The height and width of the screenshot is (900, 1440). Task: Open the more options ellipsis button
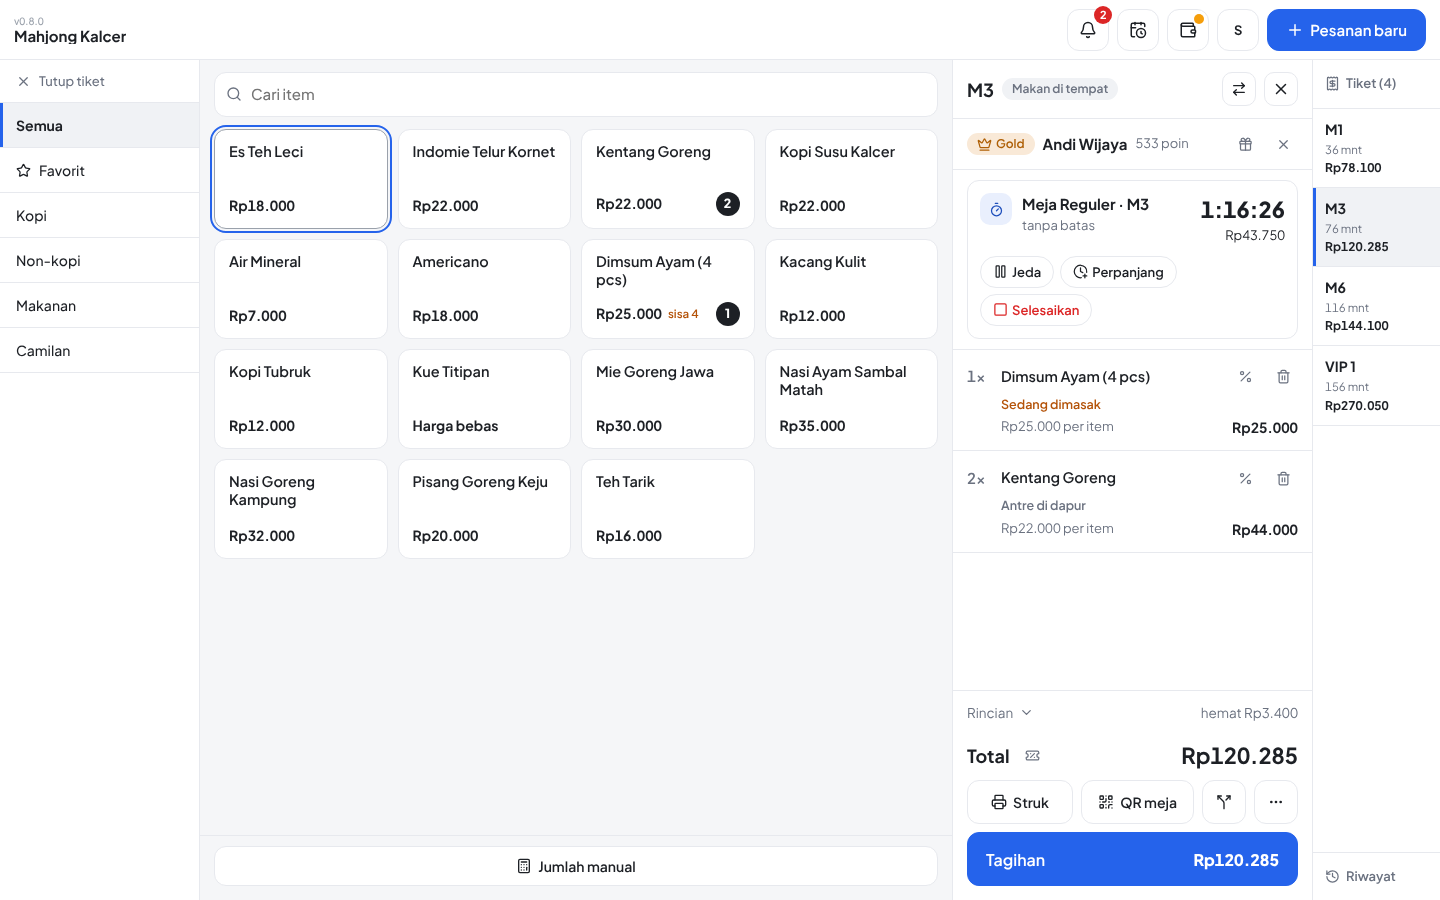click(x=1276, y=802)
